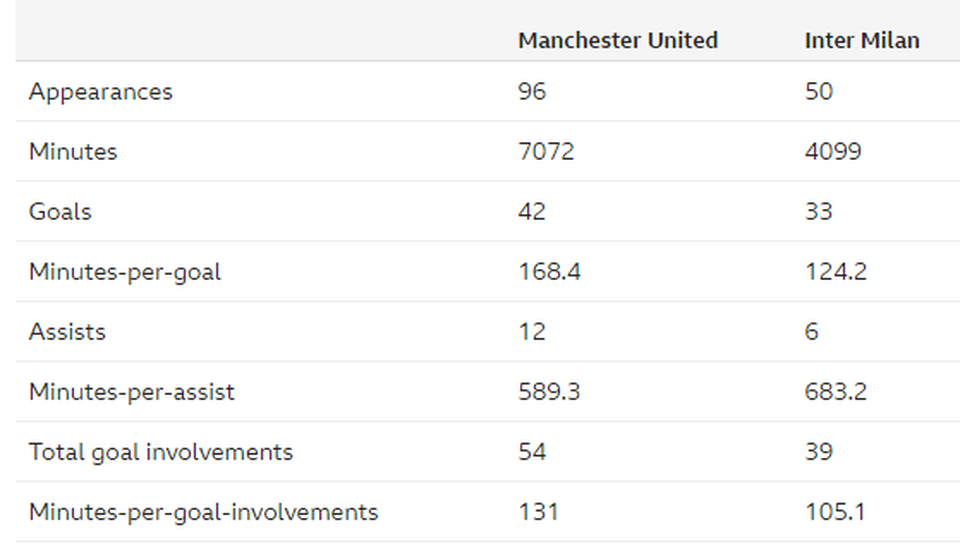
Task: Select Inter Milan minutes value 4099
Action: 833,152
